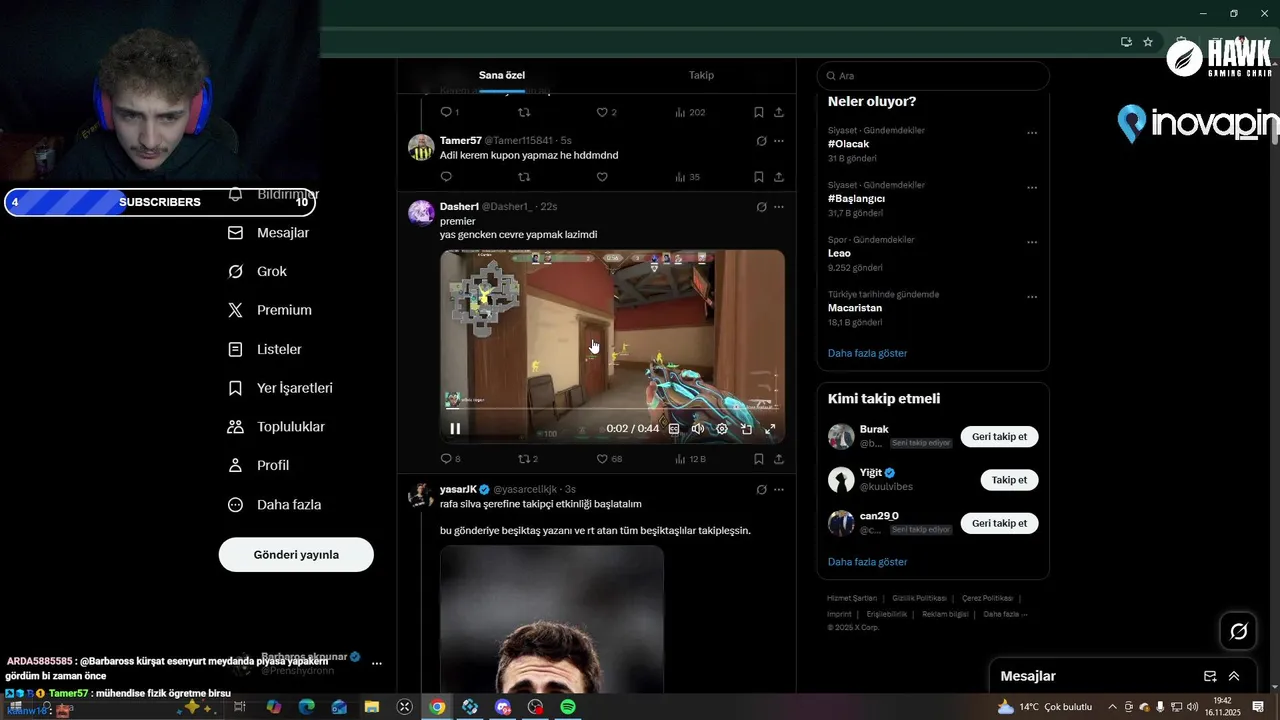Image resolution: width=1280 pixels, height=720 pixels.
Task: Follow Yiğit with Takip et
Action: point(1009,480)
